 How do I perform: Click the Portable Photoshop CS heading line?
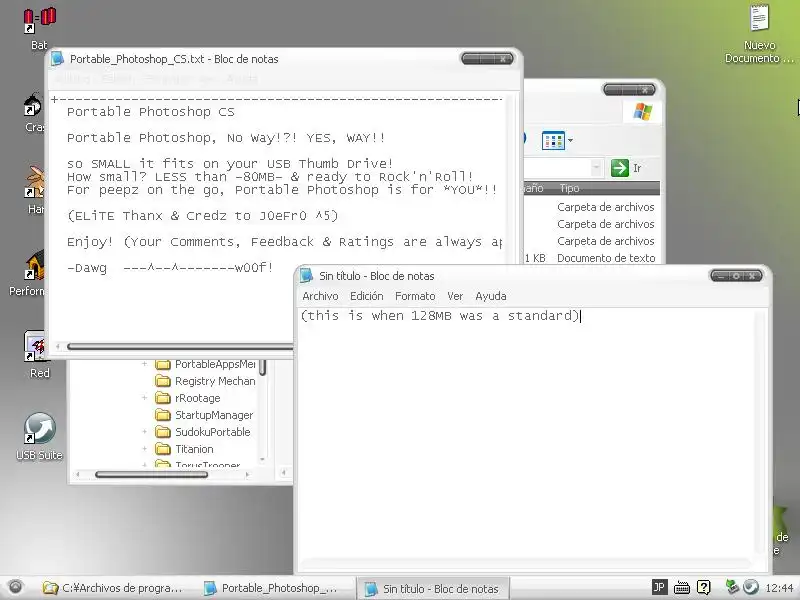tap(151, 112)
